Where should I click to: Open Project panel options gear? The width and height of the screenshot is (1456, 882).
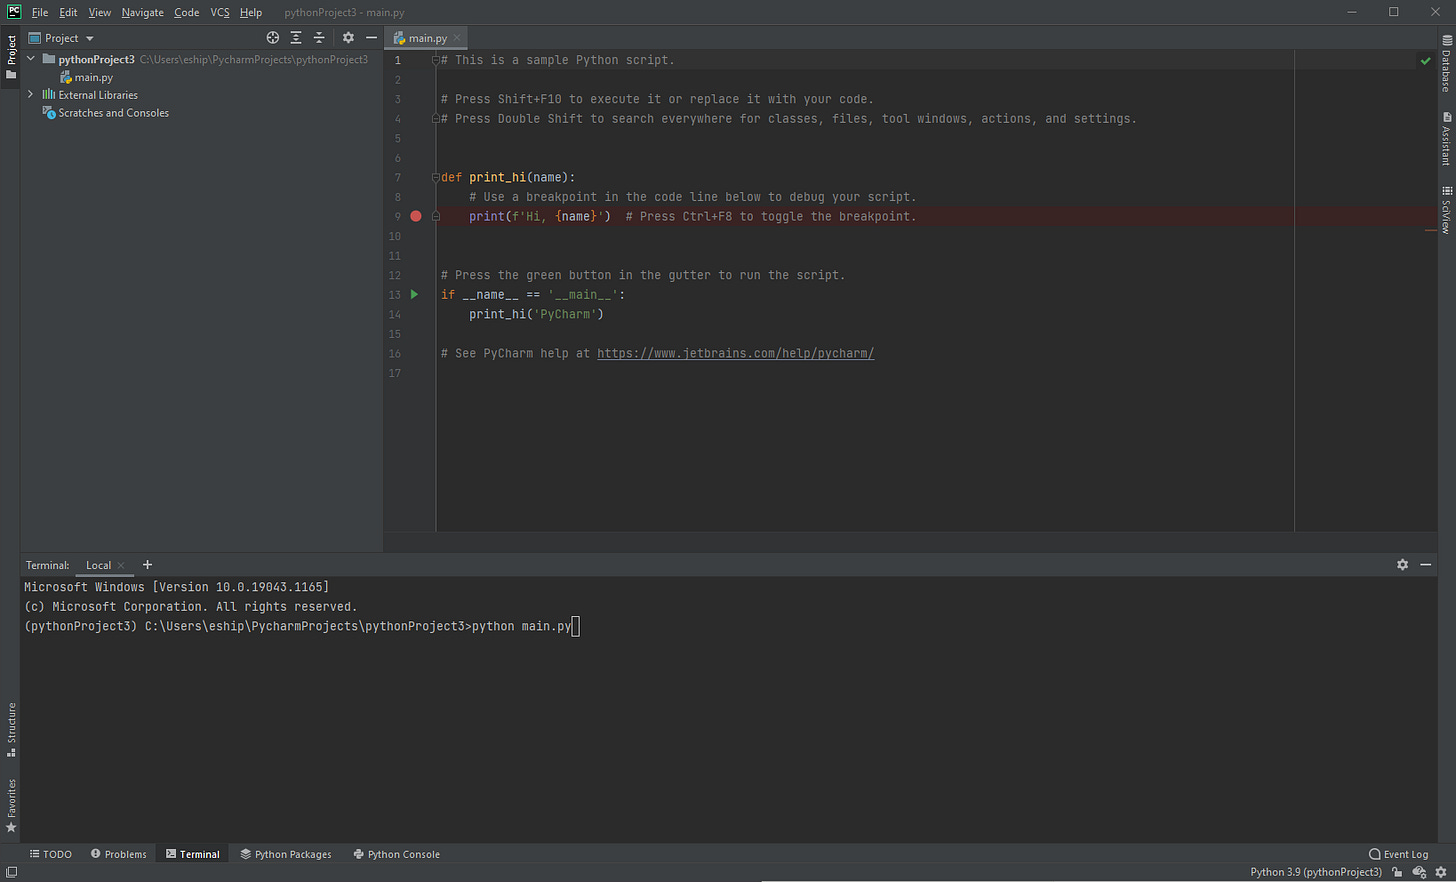[348, 38]
